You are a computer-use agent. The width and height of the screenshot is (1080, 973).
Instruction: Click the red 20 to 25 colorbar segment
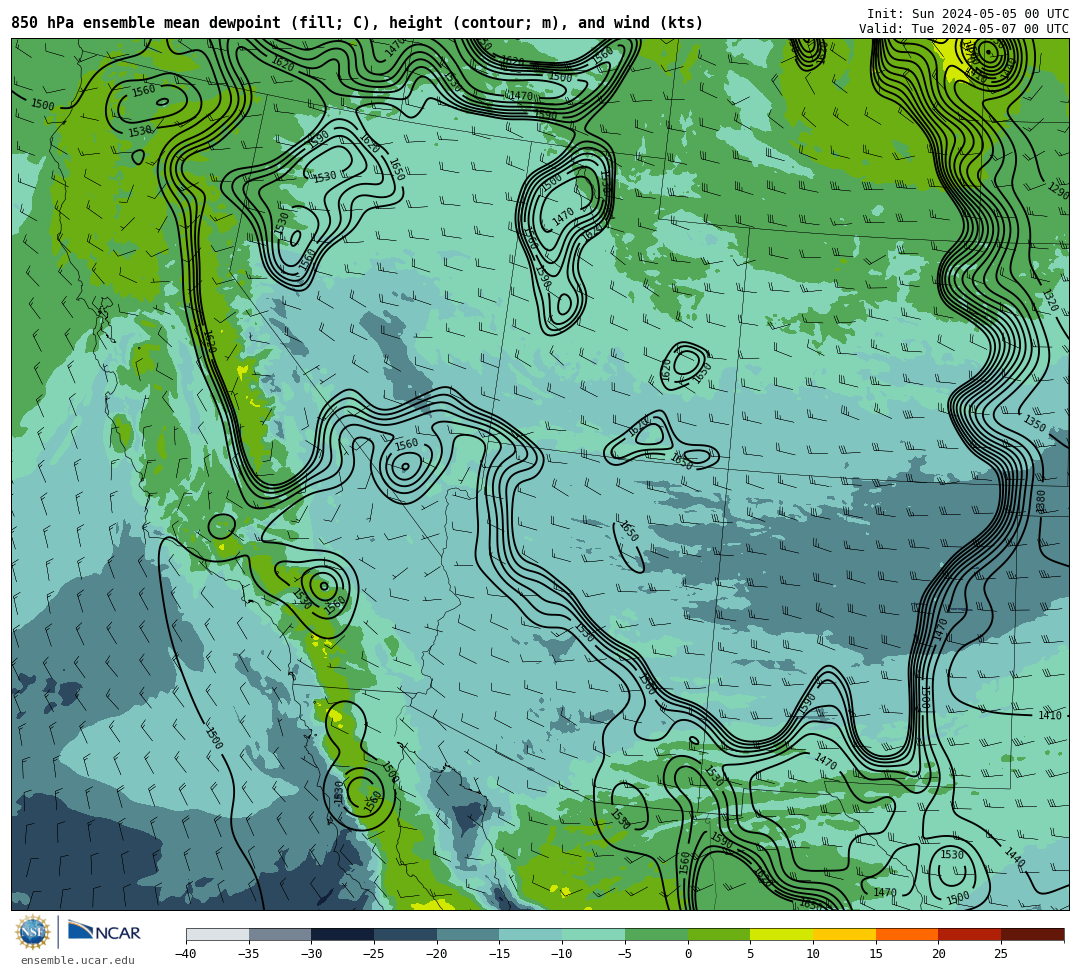tap(970, 934)
